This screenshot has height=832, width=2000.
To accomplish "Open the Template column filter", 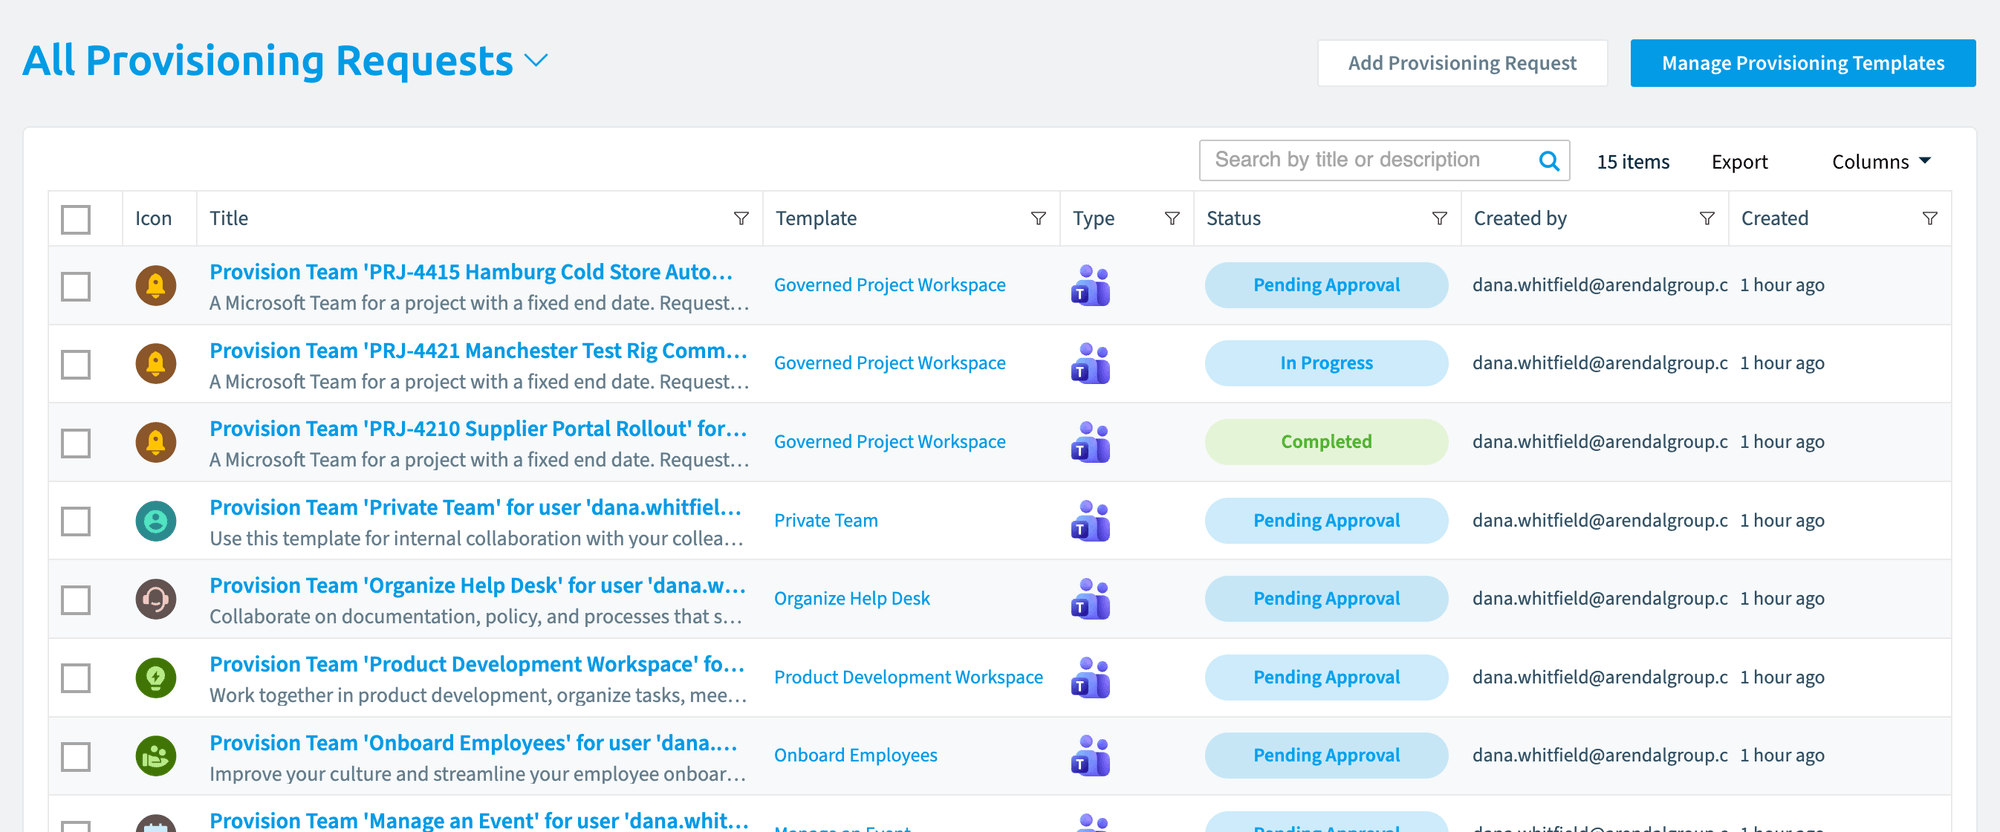I will point(1038,218).
